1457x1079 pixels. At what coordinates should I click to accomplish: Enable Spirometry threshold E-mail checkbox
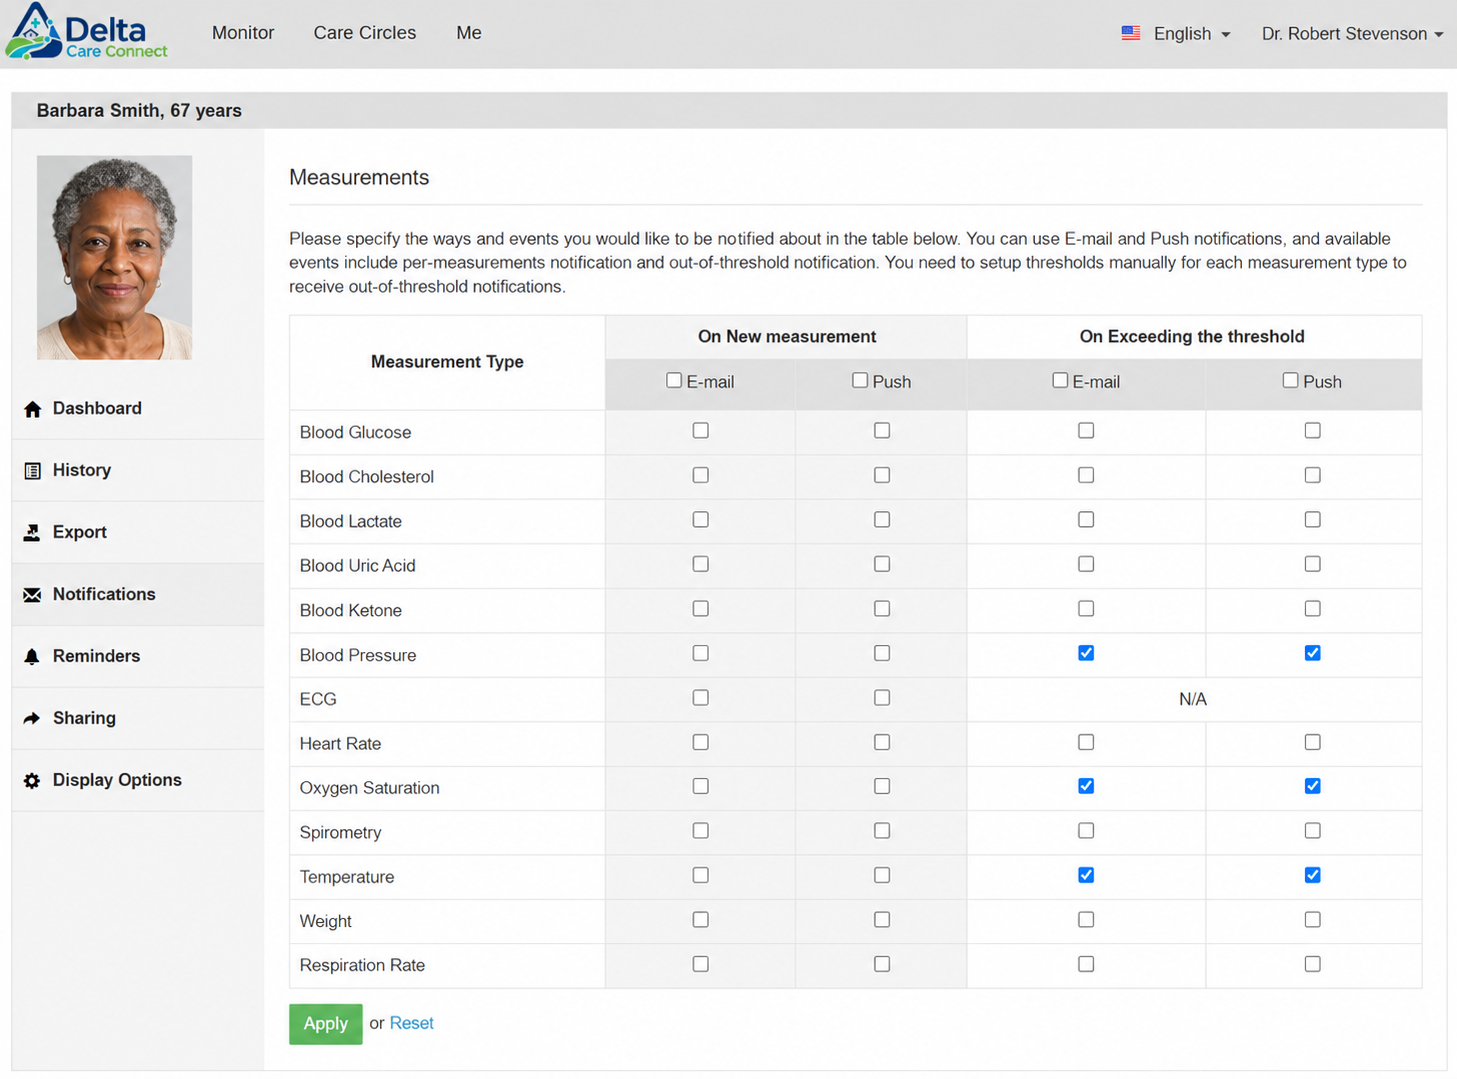(1086, 831)
